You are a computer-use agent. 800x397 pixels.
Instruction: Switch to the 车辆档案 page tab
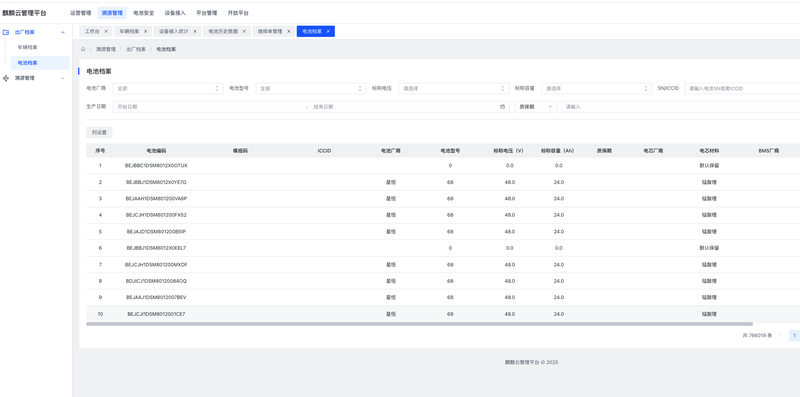click(129, 31)
